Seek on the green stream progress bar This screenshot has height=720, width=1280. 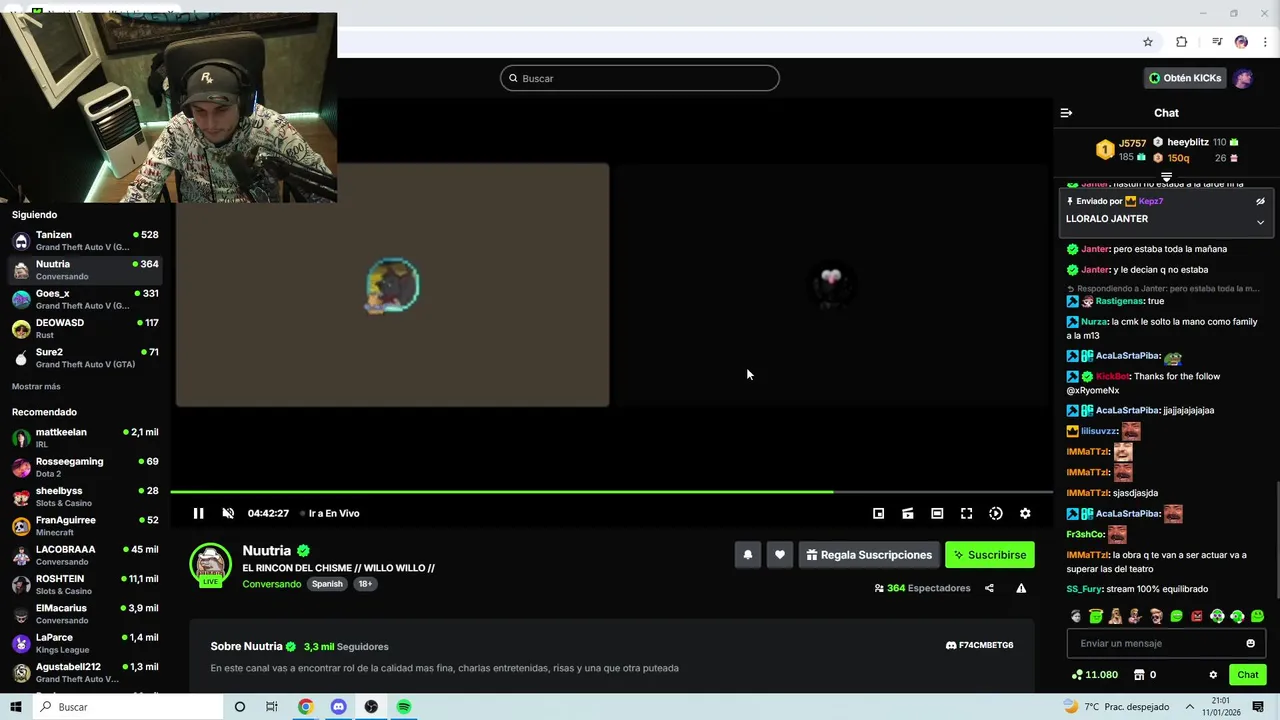[611, 491]
